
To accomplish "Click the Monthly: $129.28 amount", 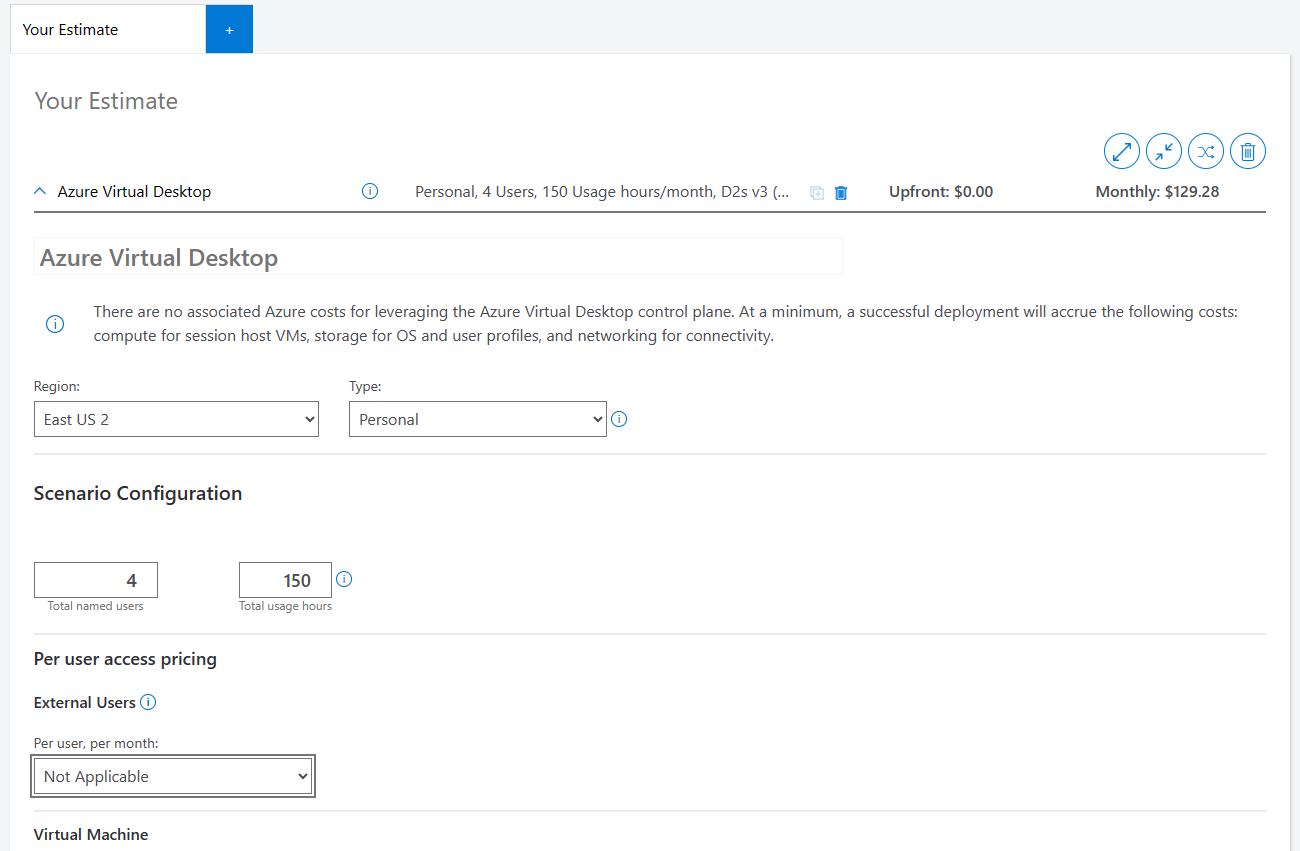I will point(1158,192).
